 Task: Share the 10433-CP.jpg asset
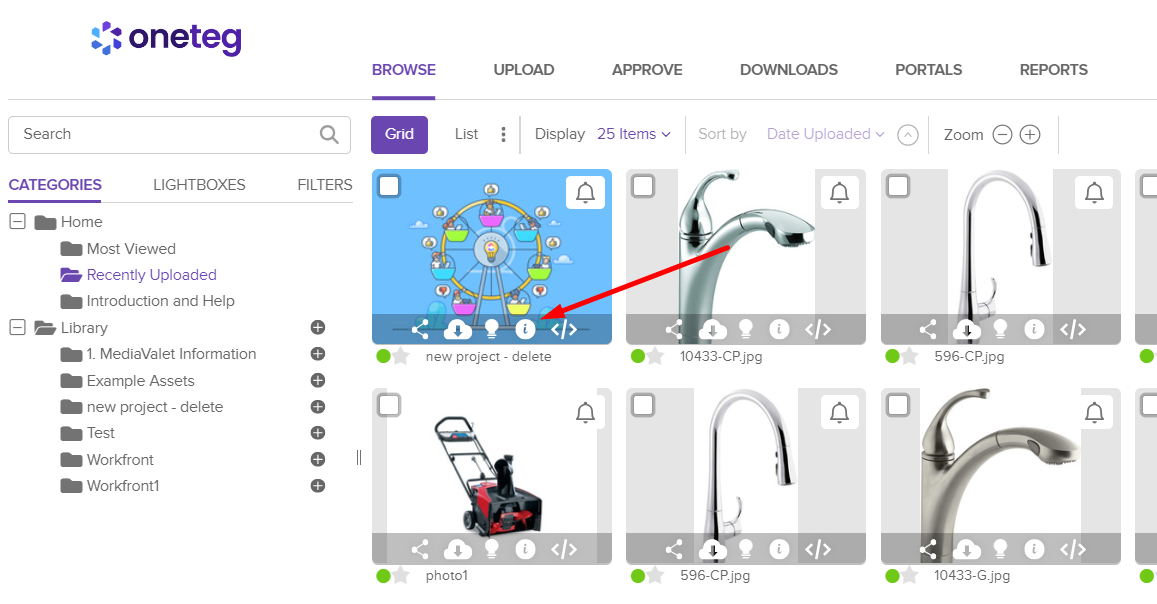click(674, 329)
